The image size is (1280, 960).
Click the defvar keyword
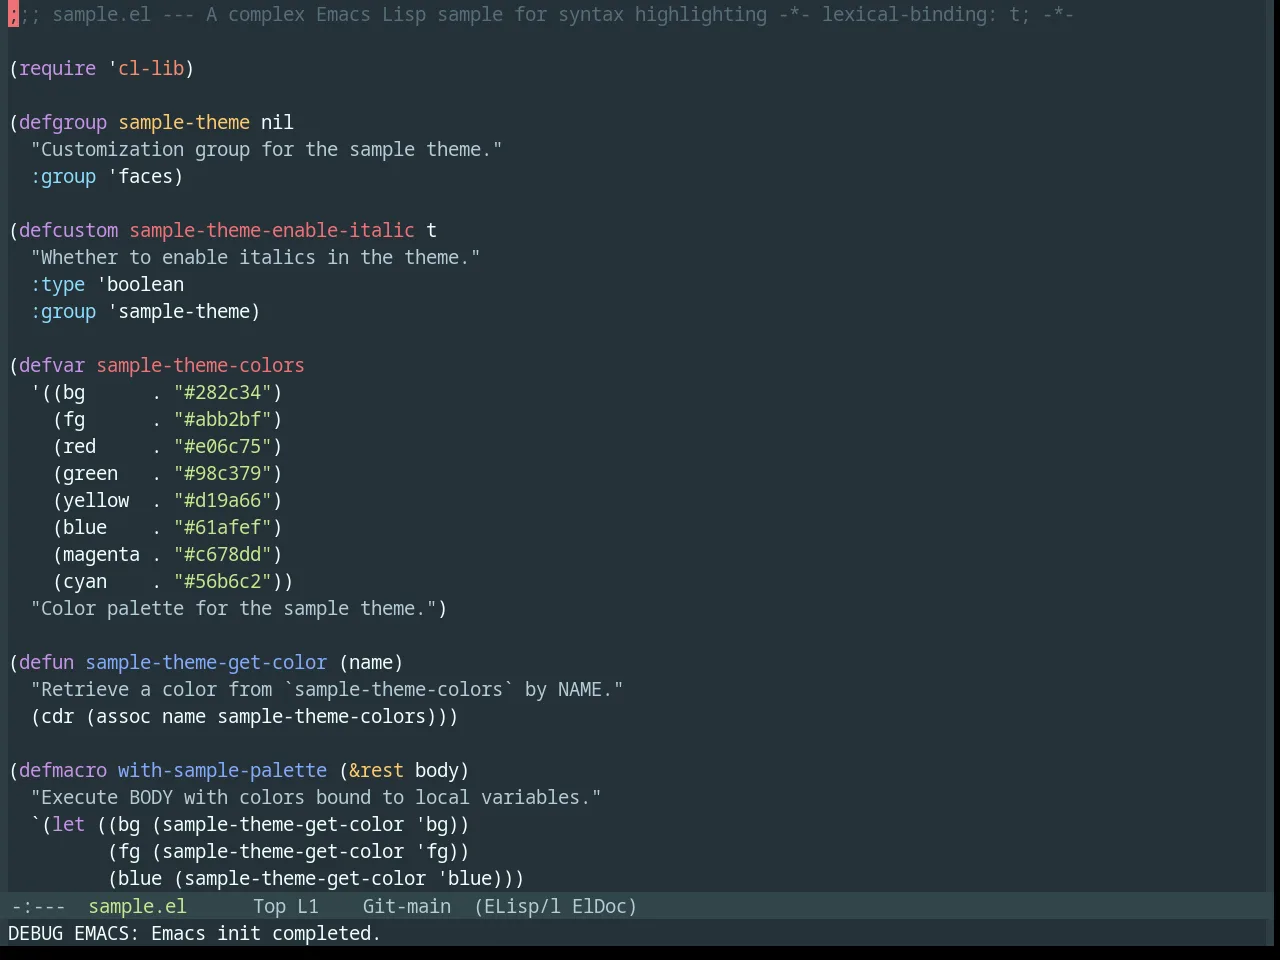52,365
